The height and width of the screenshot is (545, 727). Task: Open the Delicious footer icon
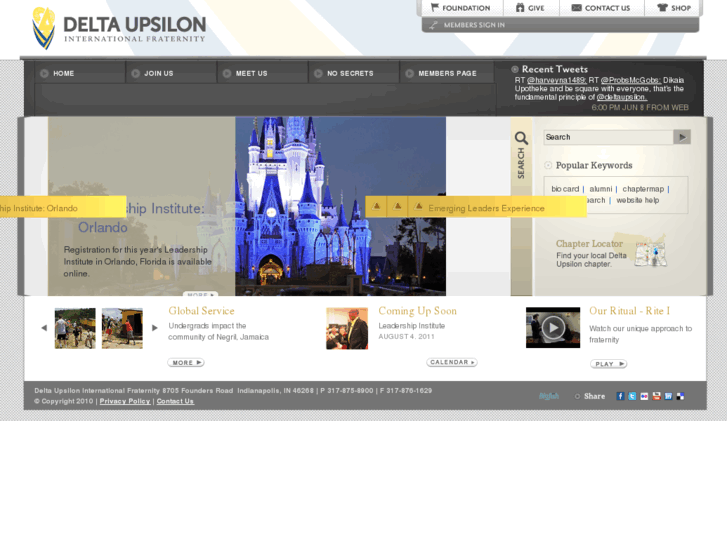click(x=681, y=396)
